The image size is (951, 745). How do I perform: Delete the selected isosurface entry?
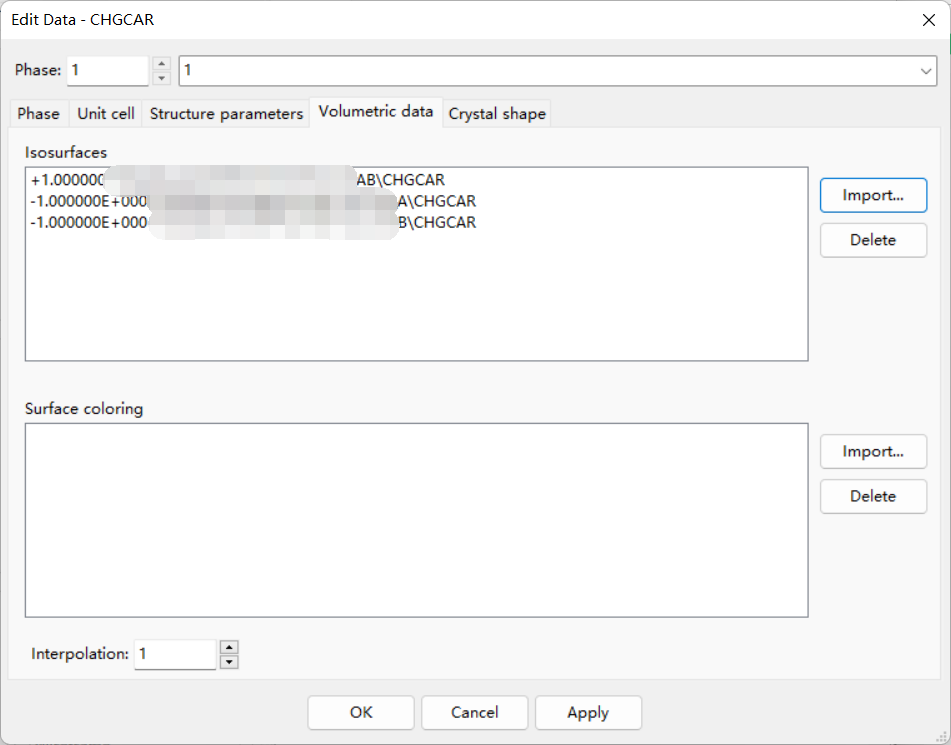click(x=873, y=240)
